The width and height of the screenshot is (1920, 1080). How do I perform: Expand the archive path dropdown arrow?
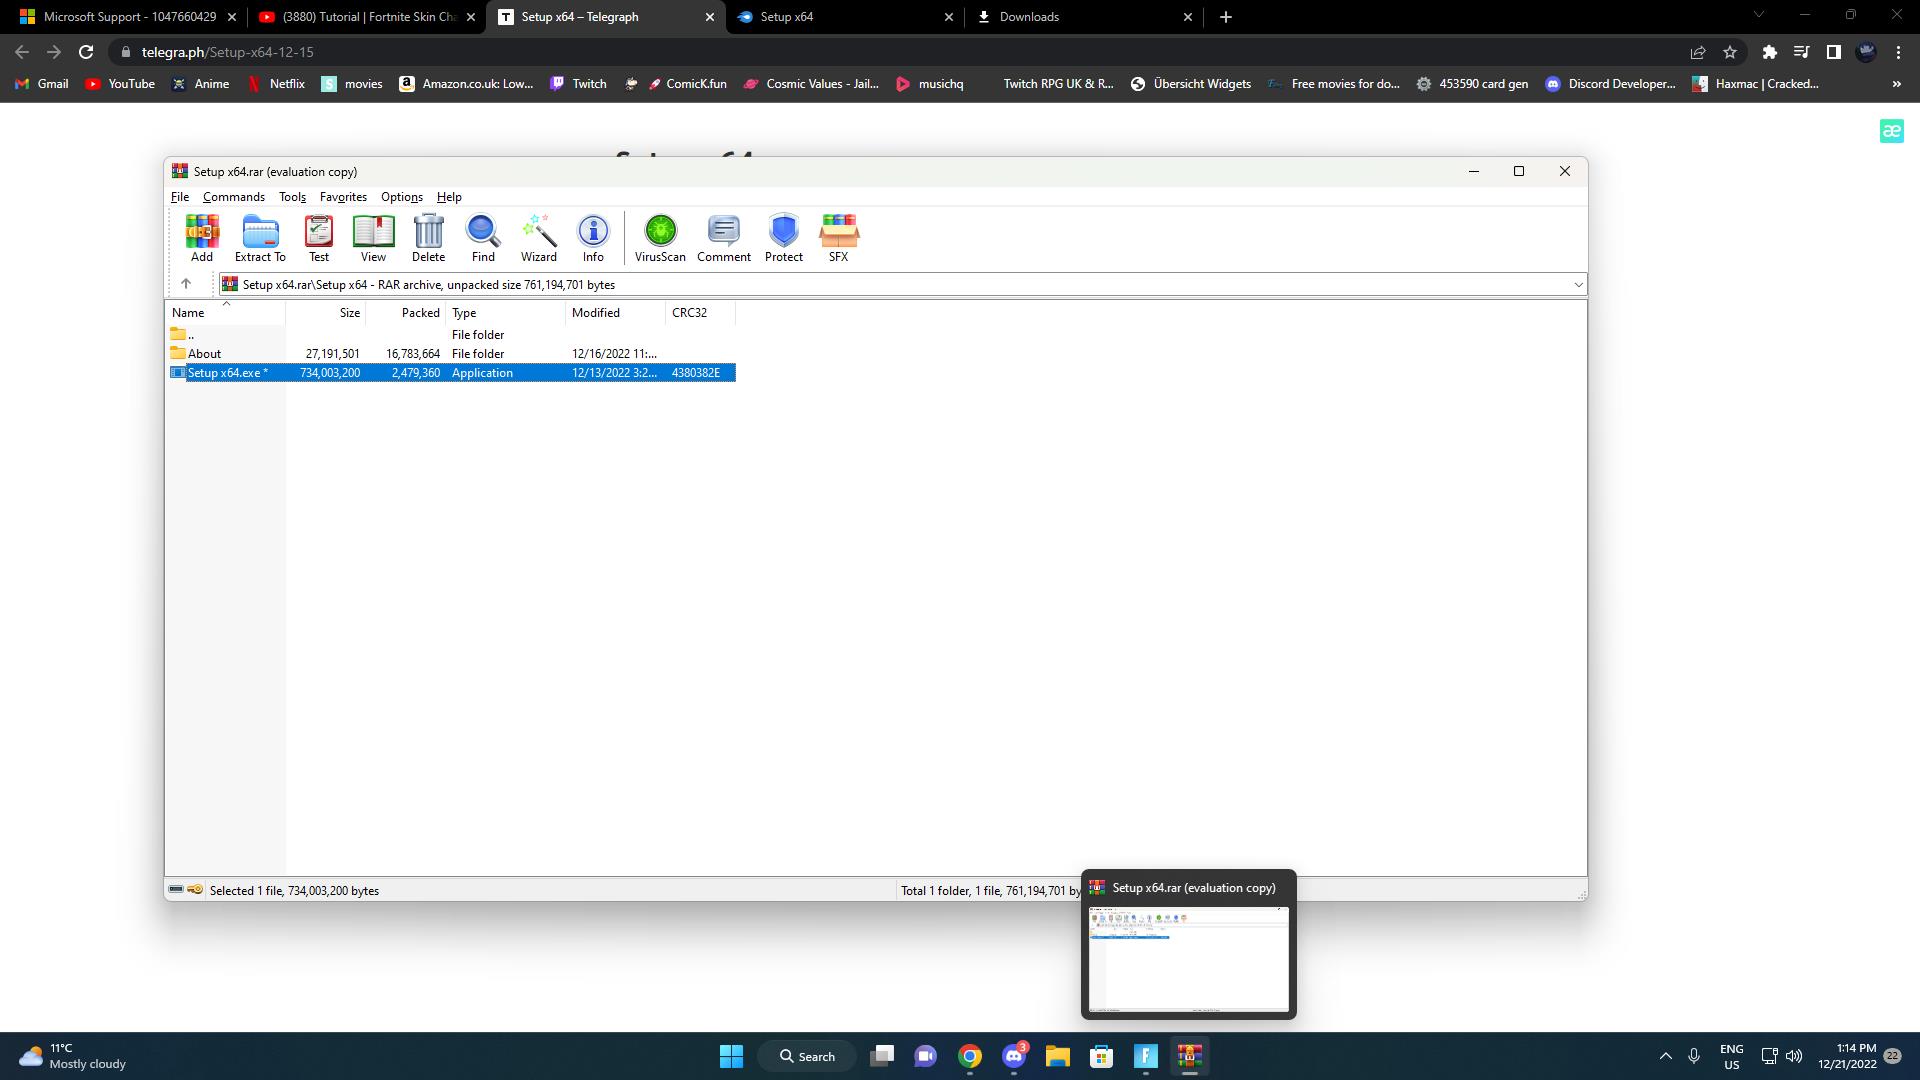[1578, 285]
